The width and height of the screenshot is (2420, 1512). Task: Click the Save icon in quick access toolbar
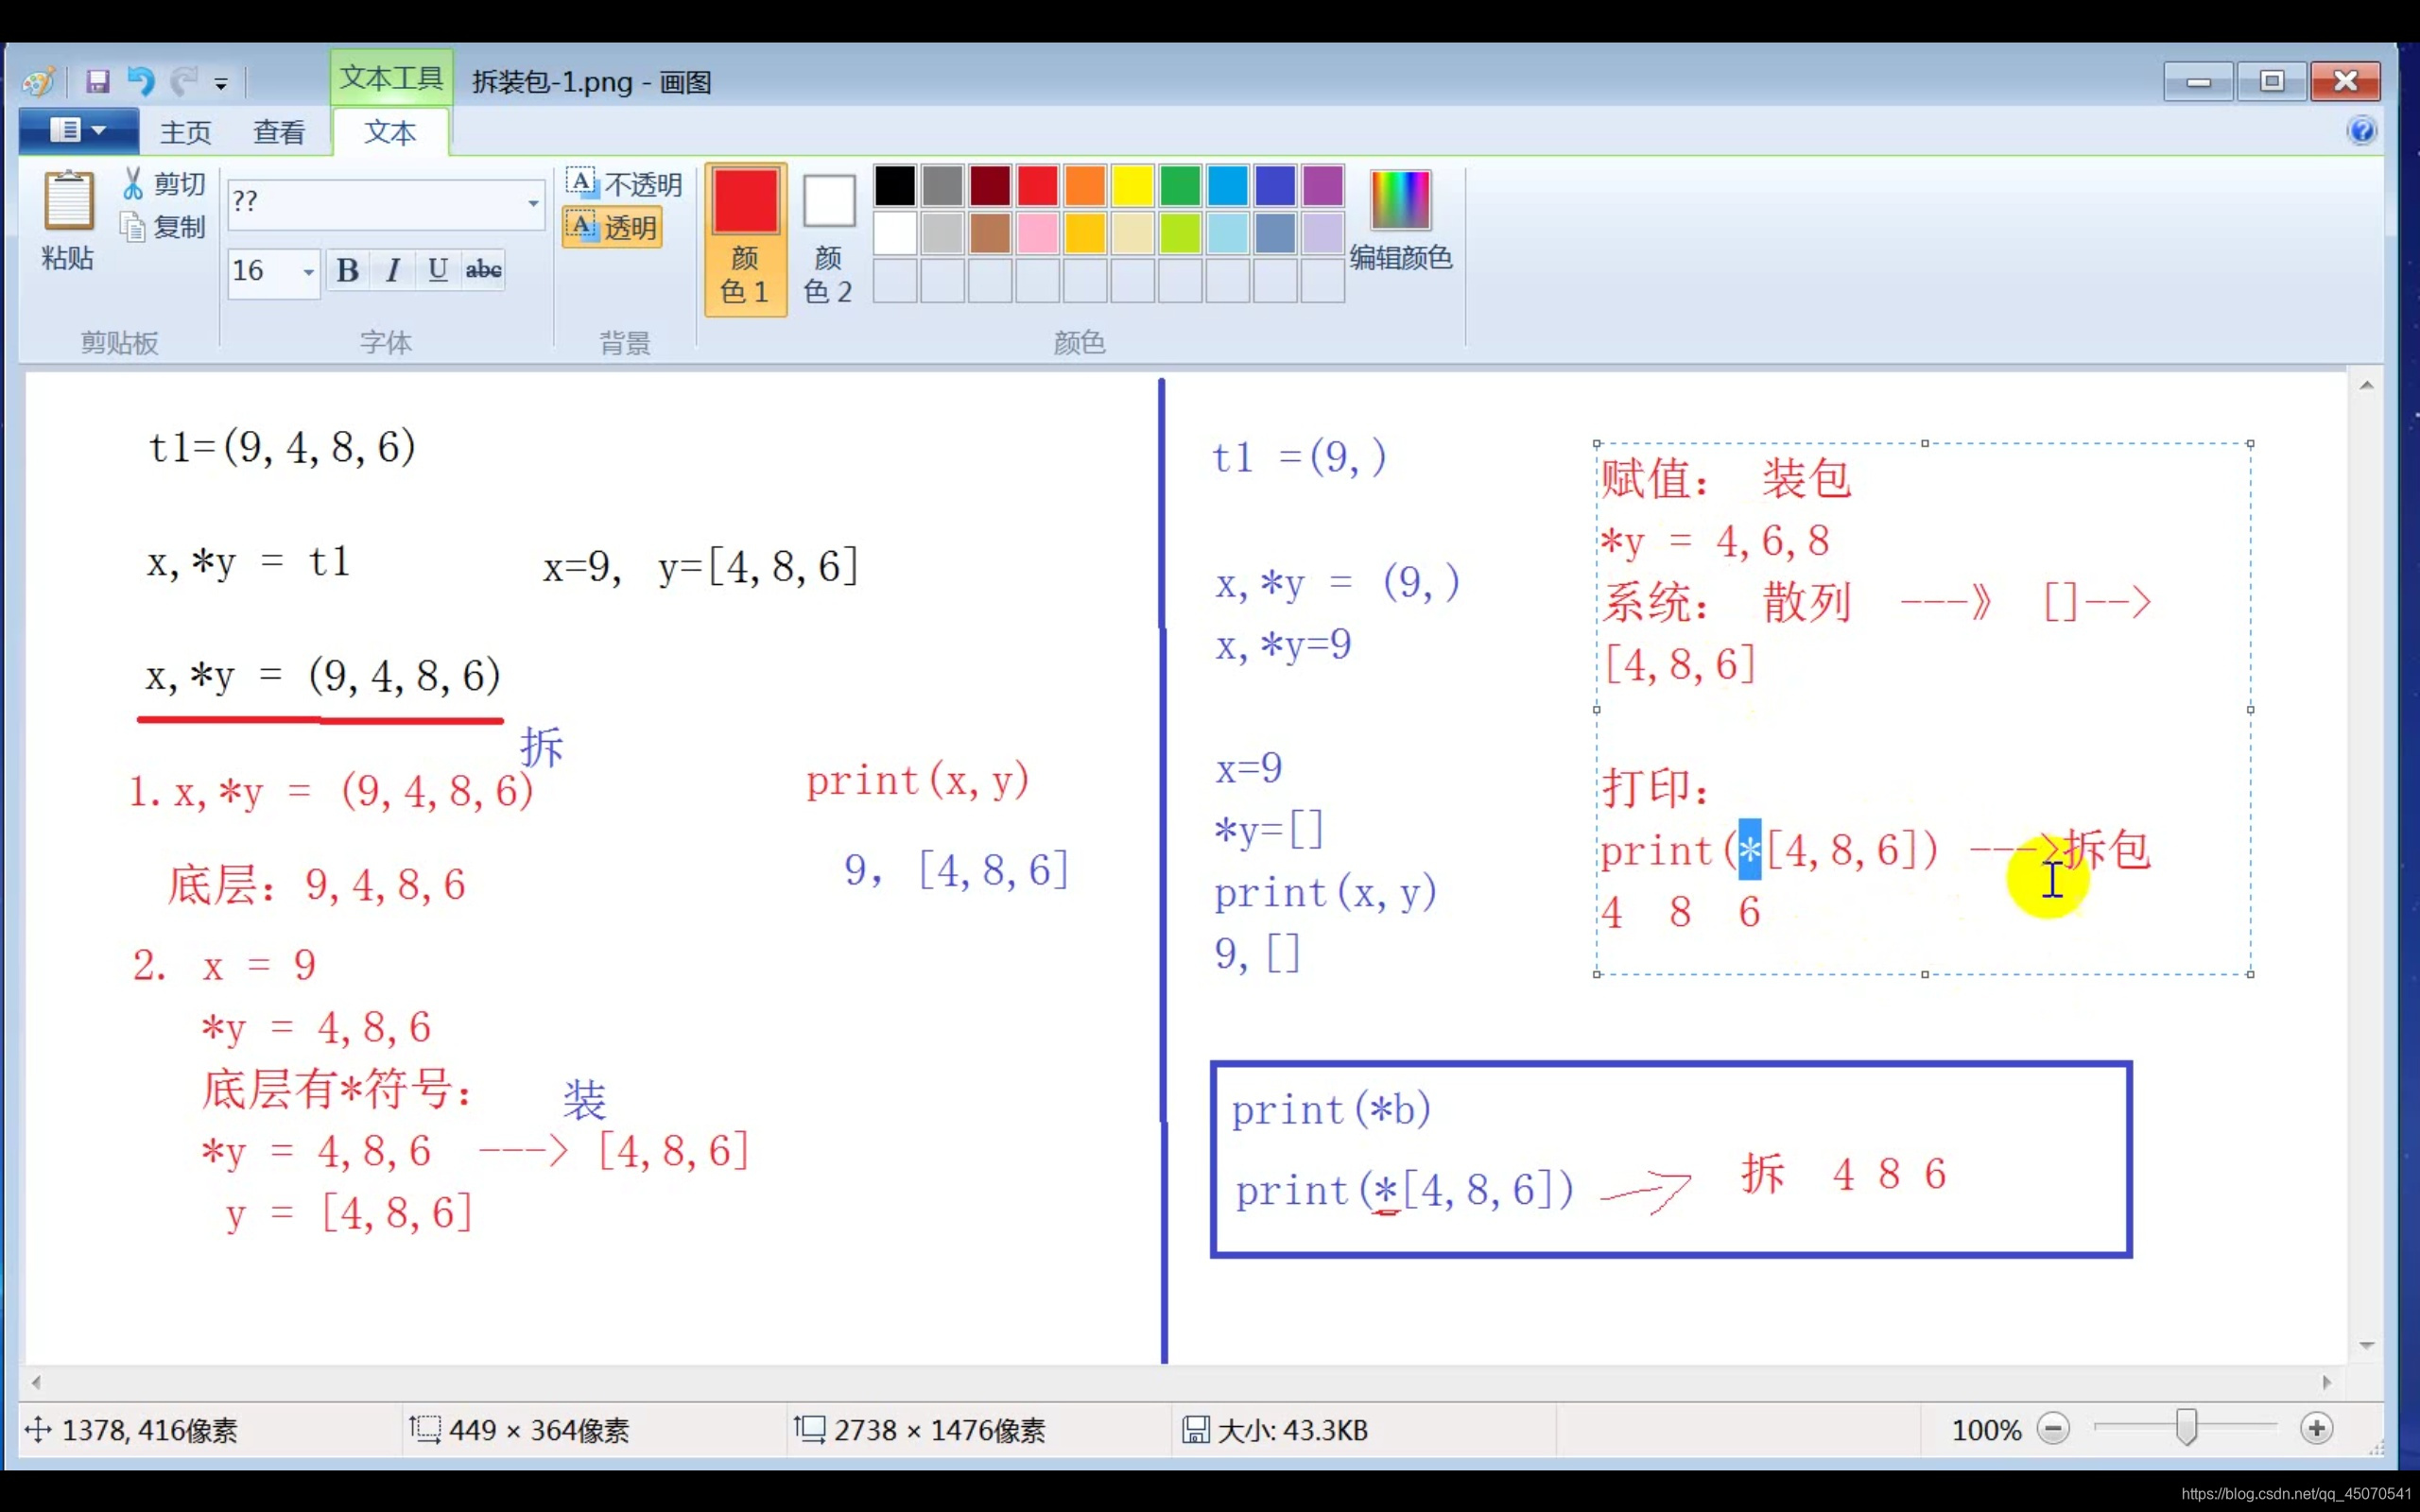tap(97, 81)
